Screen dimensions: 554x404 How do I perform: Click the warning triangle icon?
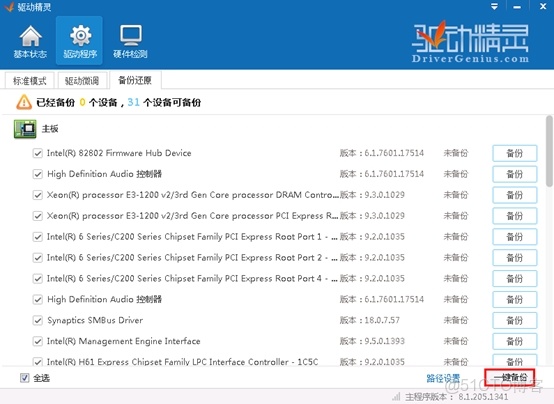[x=24, y=102]
